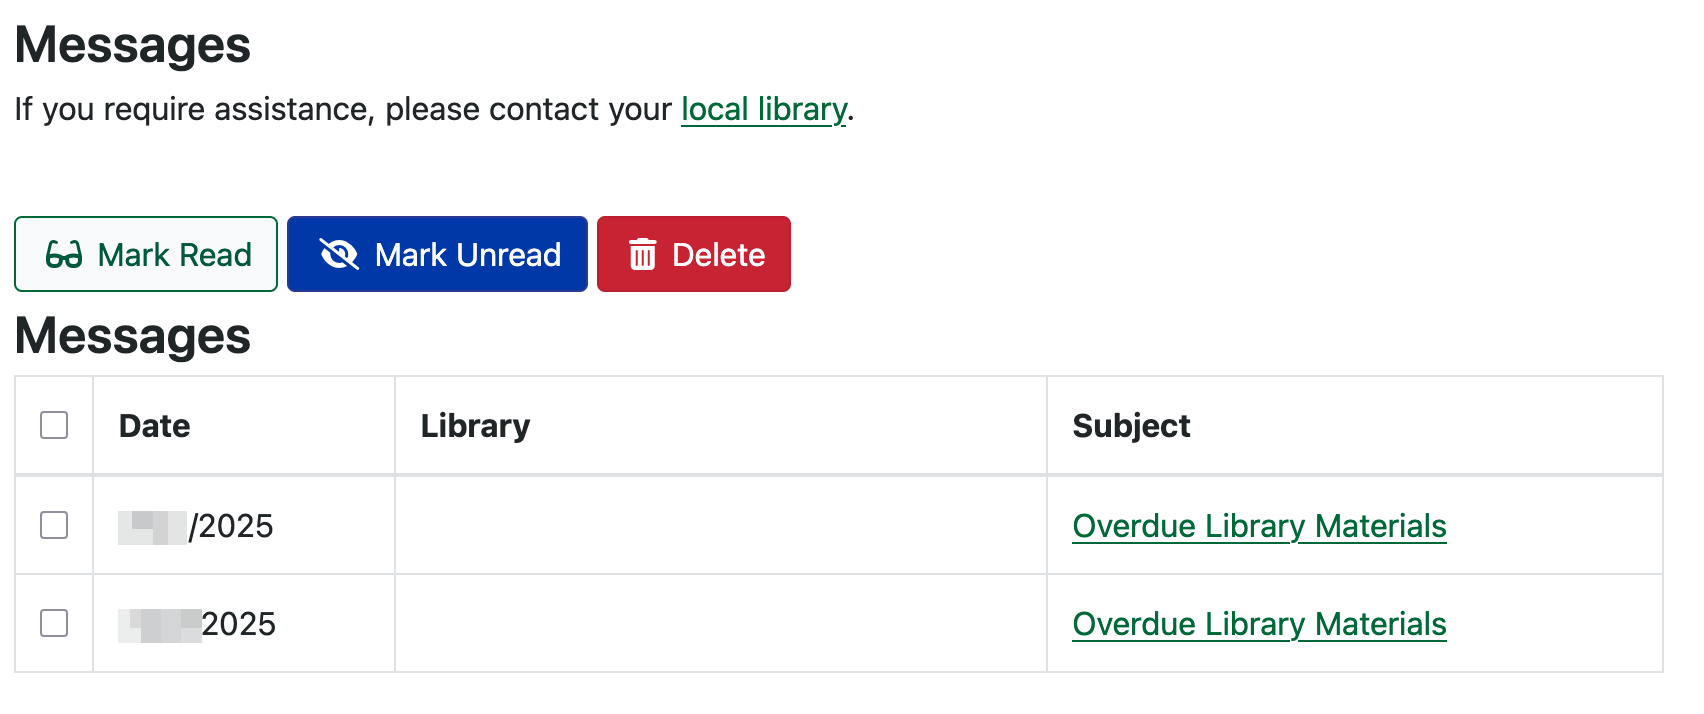Open first Overdue Library Materials message

coord(1259,526)
